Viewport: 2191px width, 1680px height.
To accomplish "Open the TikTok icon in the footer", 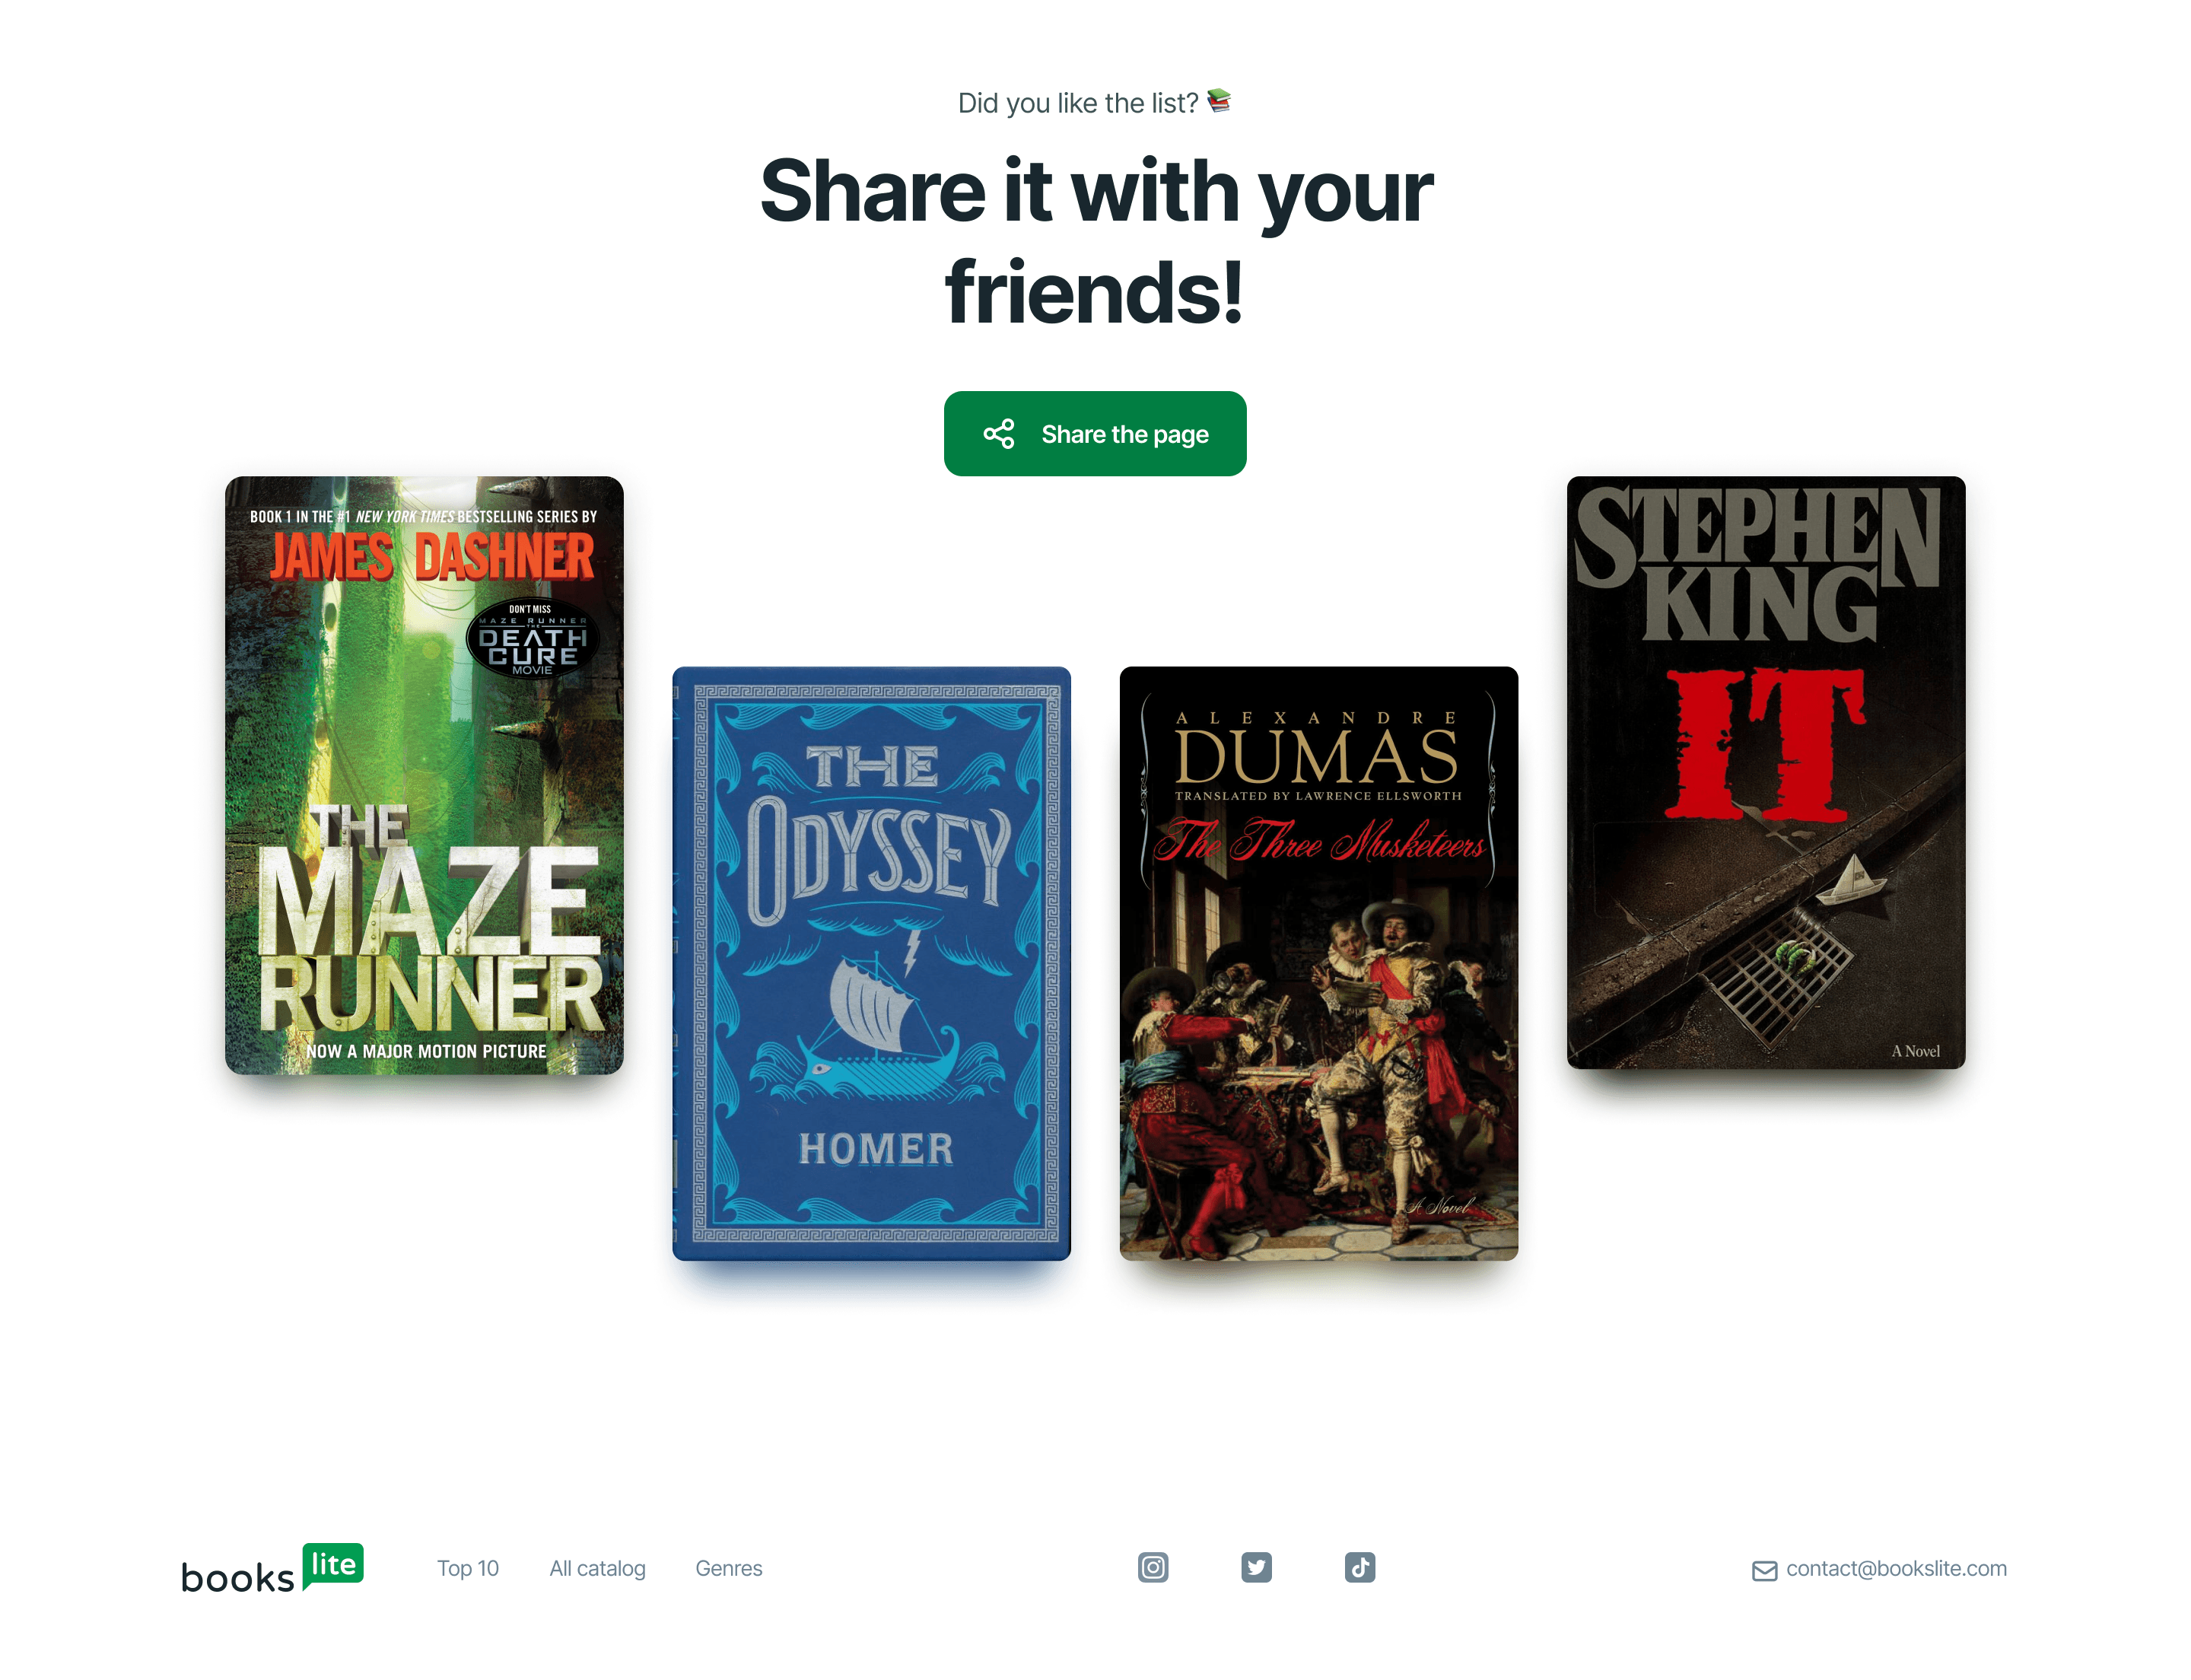I will tap(1359, 1567).
